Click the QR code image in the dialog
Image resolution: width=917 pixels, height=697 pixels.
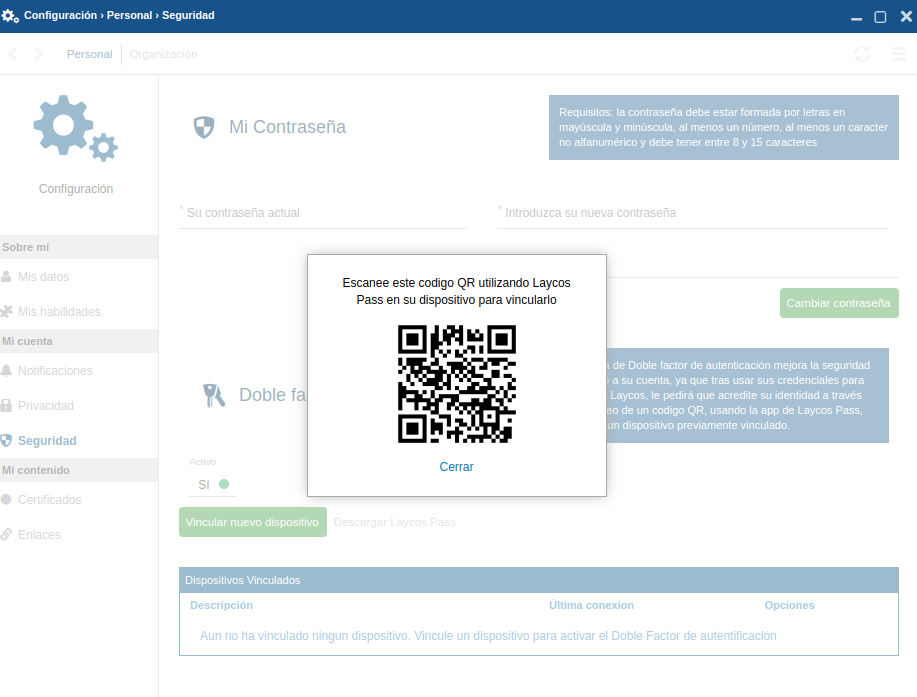tap(457, 384)
